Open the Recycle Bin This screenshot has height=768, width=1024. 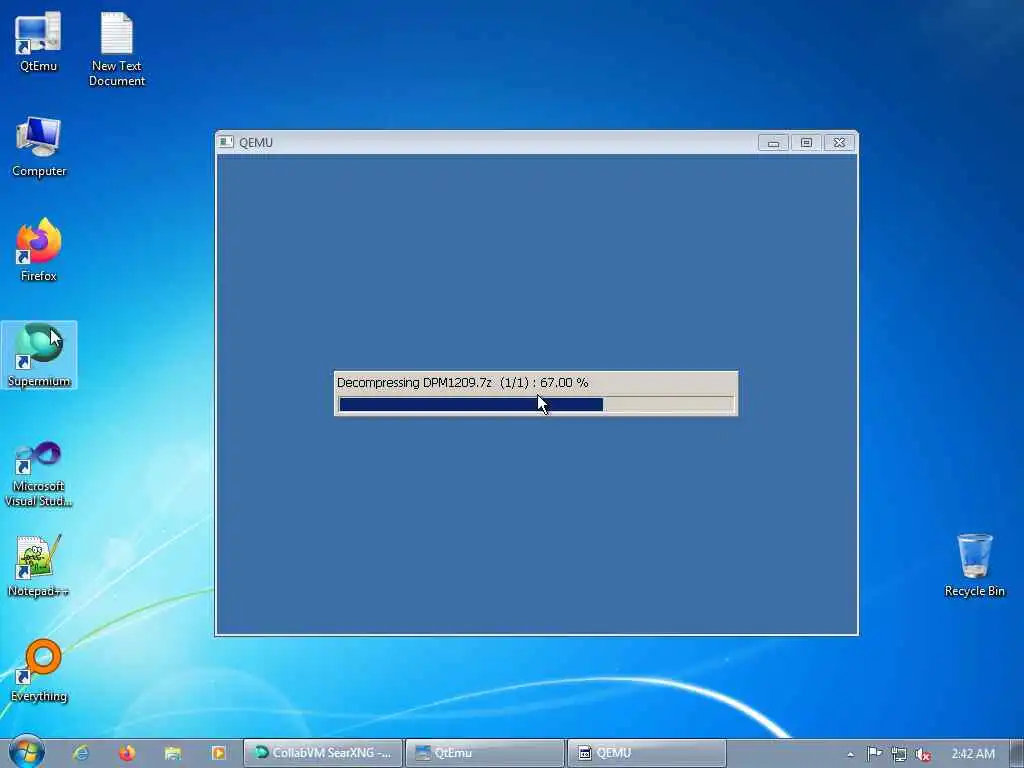pos(974,566)
